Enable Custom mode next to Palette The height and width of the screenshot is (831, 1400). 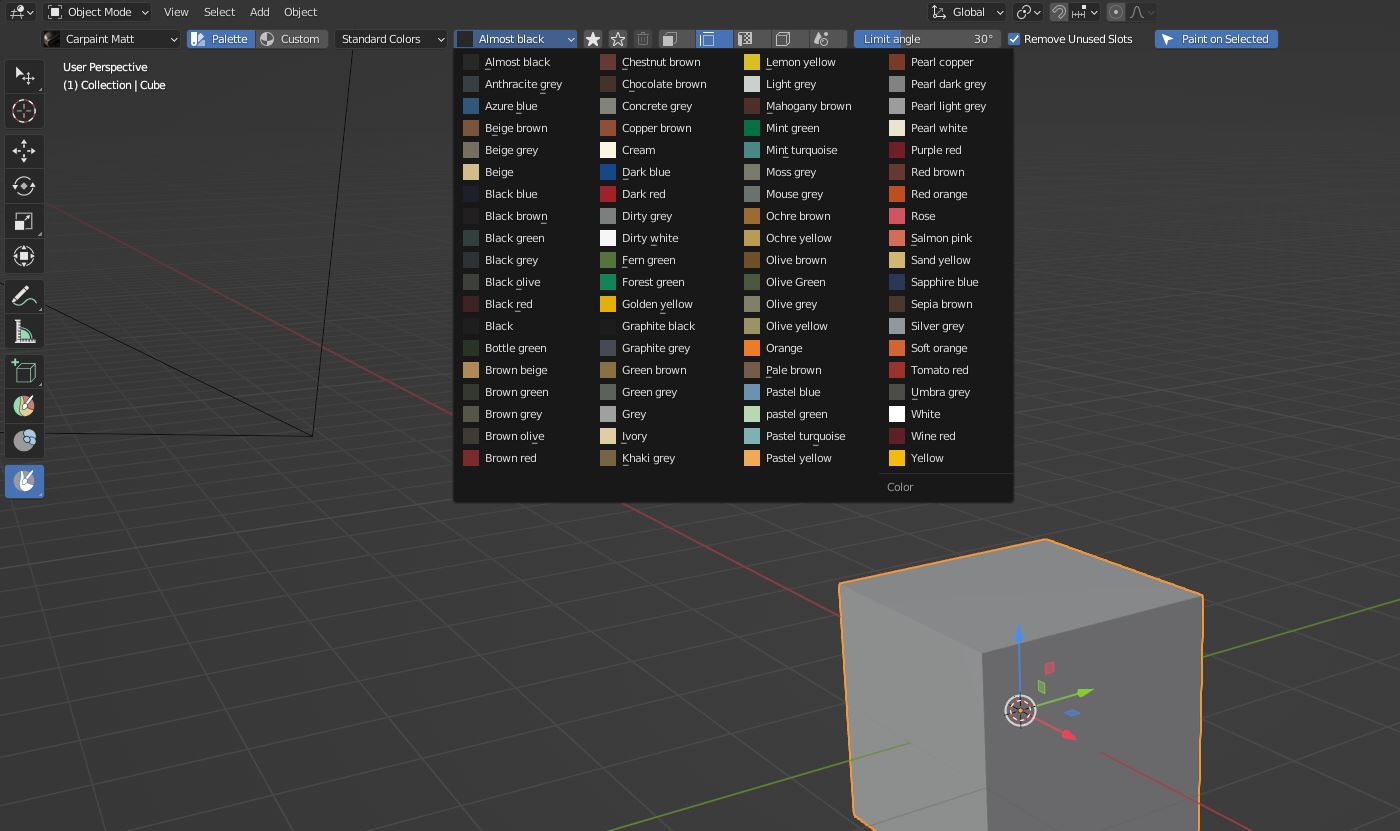tap(293, 38)
